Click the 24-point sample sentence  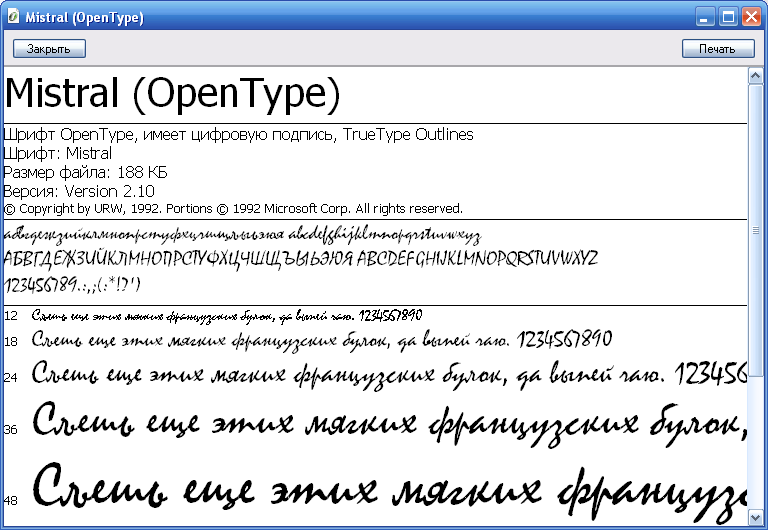(389, 375)
